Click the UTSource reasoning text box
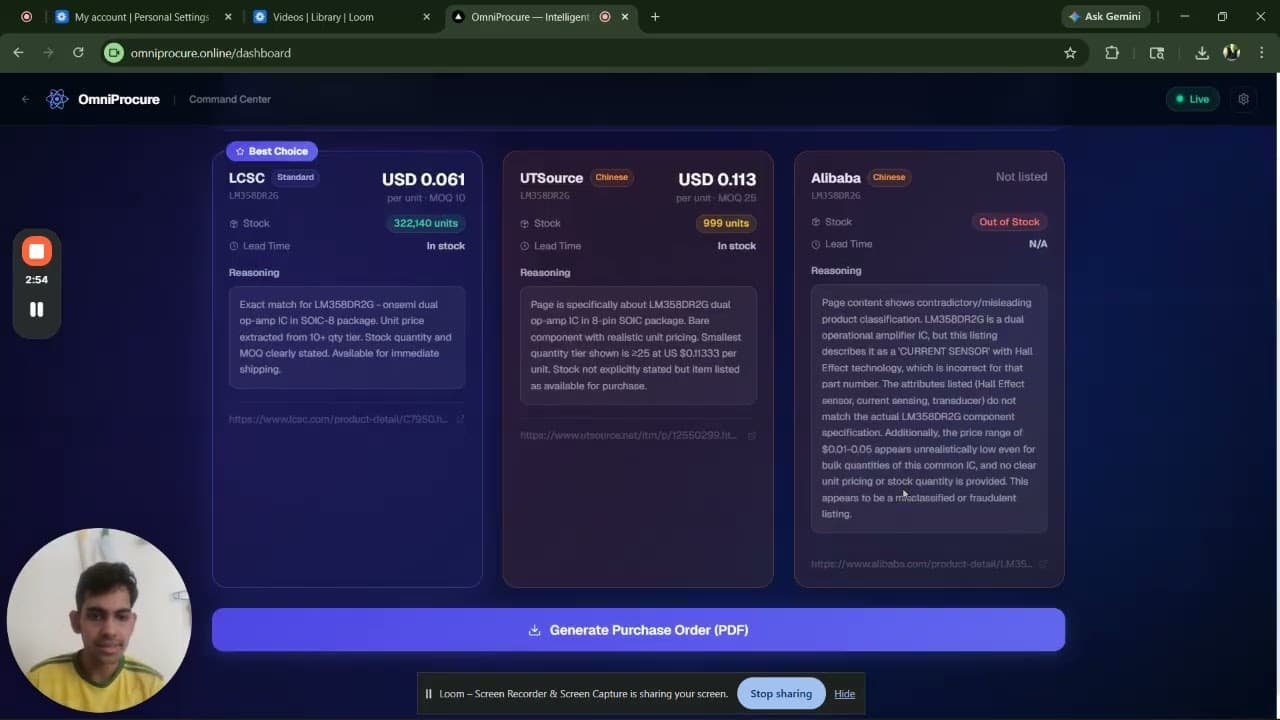Image resolution: width=1280 pixels, height=720 pixels. 638,345
